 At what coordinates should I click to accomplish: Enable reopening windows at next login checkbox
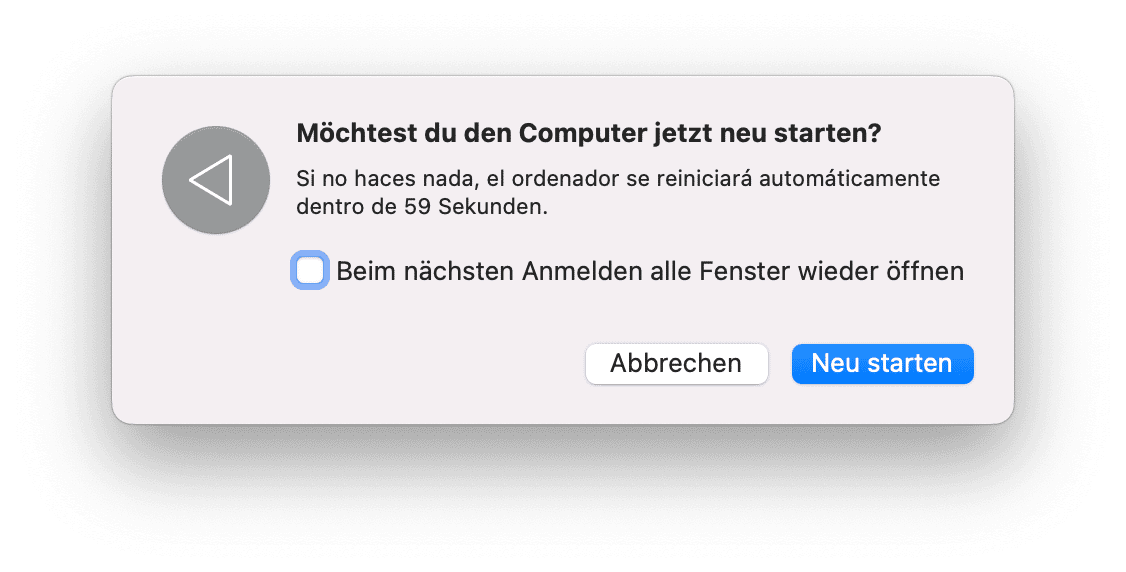coord(310,271)
